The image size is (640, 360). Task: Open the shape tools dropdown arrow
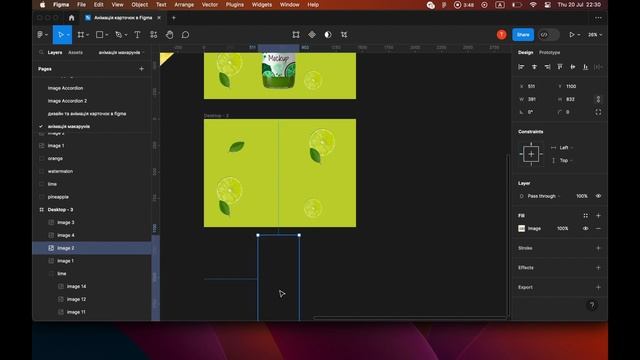click(107, 35)
